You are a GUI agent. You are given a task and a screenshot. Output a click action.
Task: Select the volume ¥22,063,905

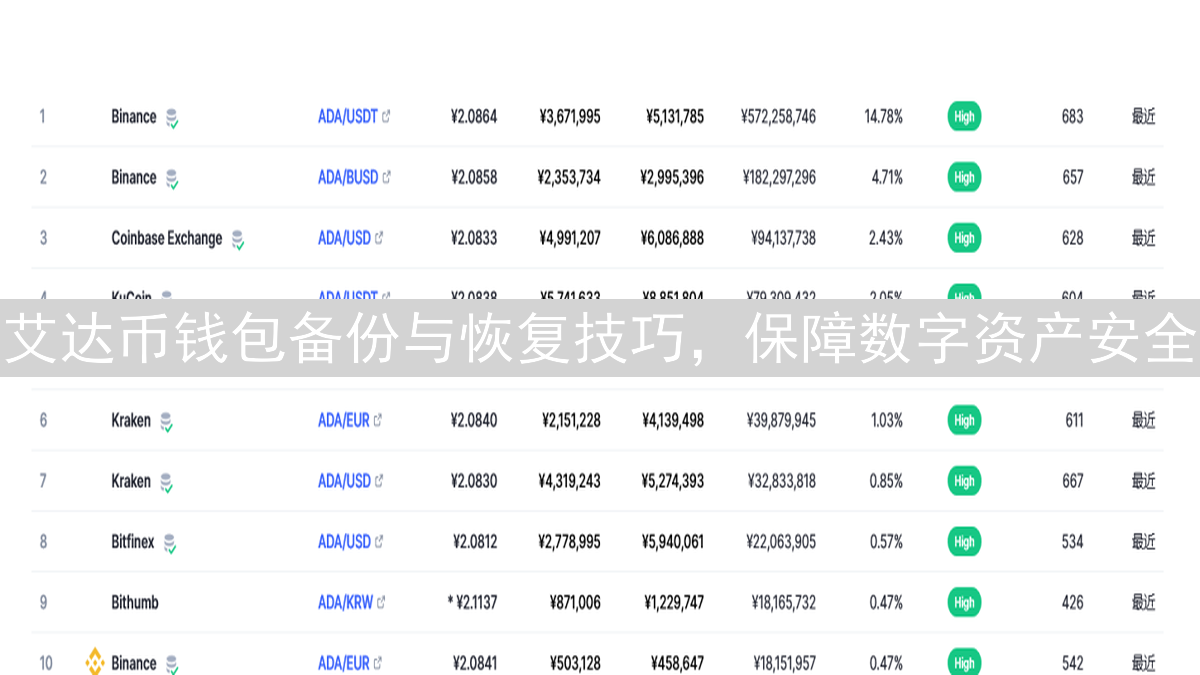coord(781,541)
